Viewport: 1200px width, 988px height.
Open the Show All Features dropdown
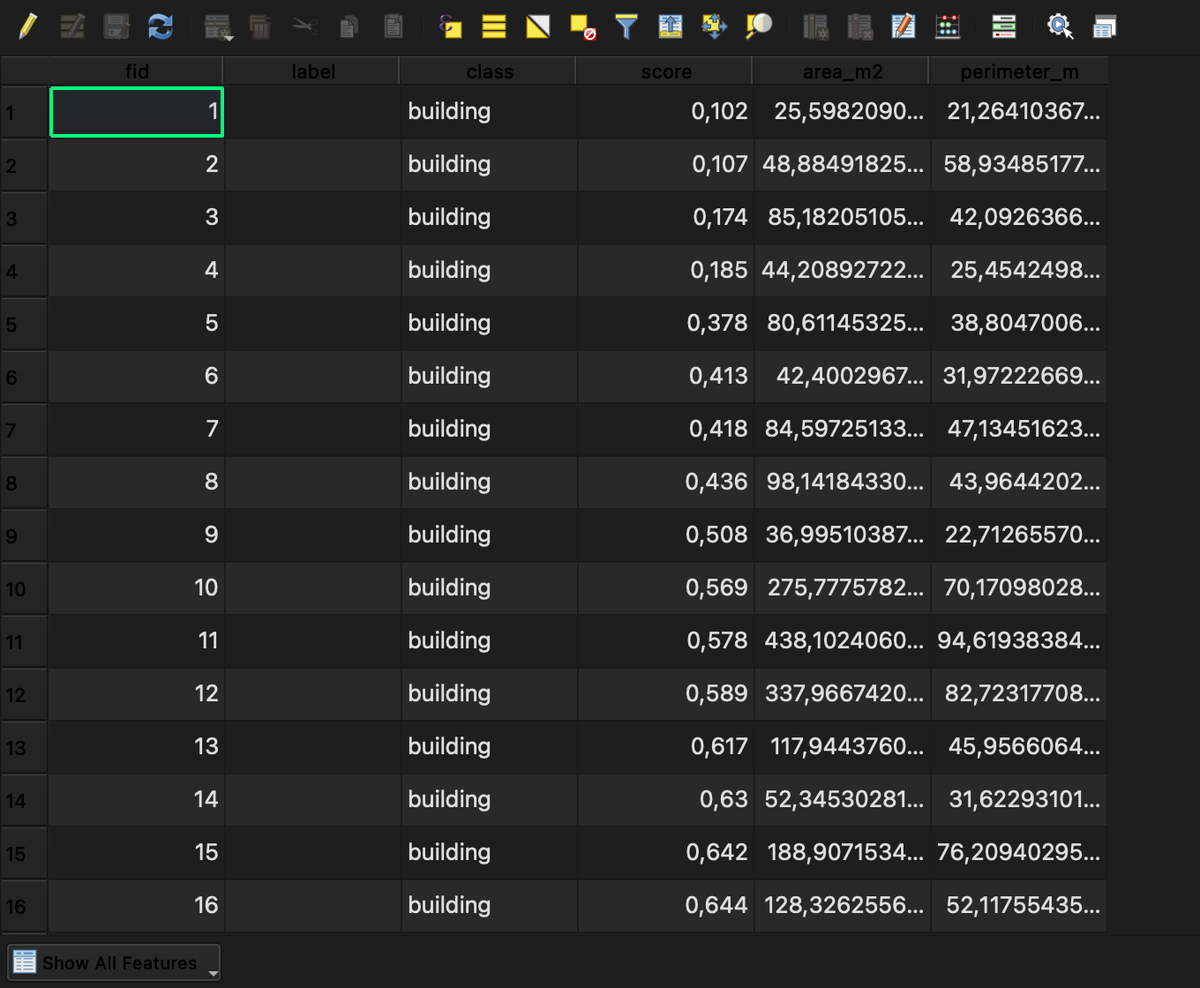pyautogui.click(x=114, y=963)
